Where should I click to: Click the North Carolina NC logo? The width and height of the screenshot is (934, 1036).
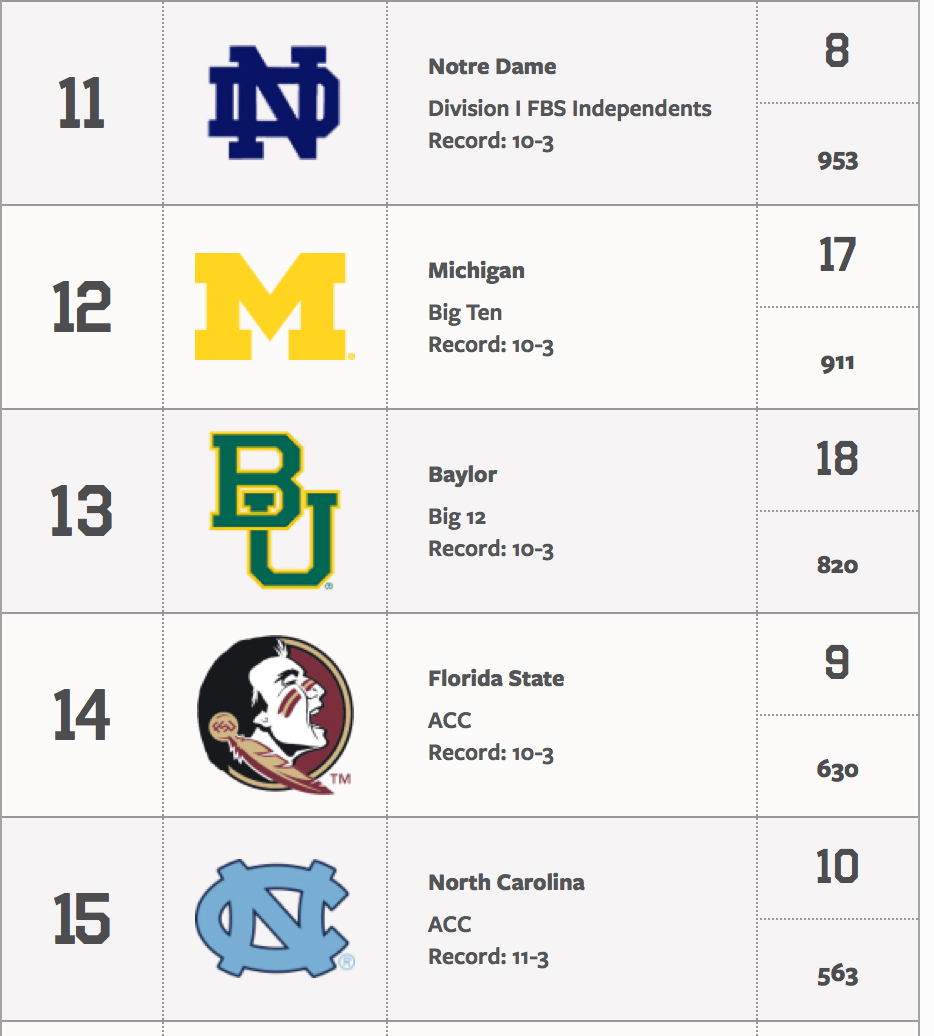coord(273,918)
